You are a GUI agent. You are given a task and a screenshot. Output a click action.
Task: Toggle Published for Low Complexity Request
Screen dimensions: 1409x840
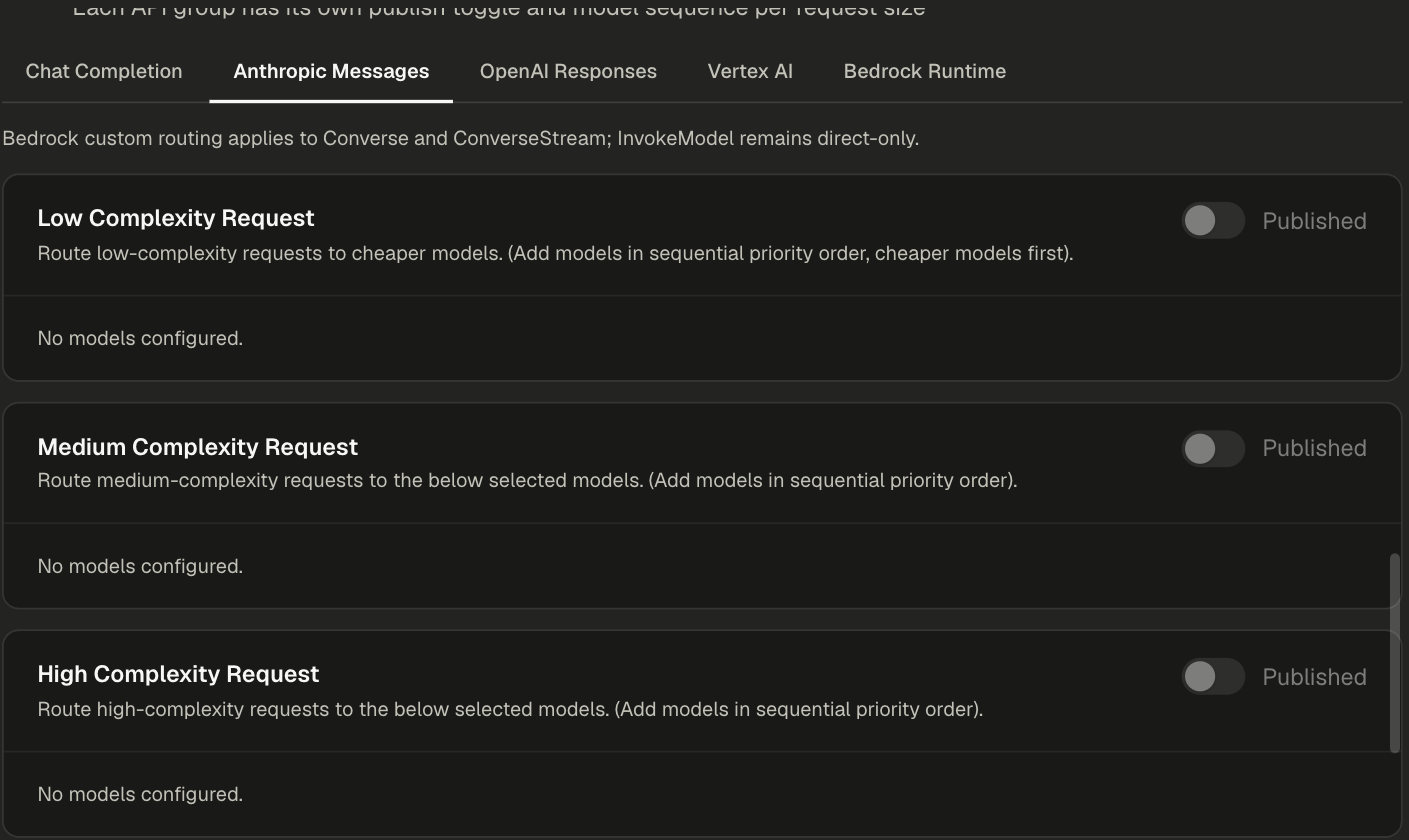1213,220
